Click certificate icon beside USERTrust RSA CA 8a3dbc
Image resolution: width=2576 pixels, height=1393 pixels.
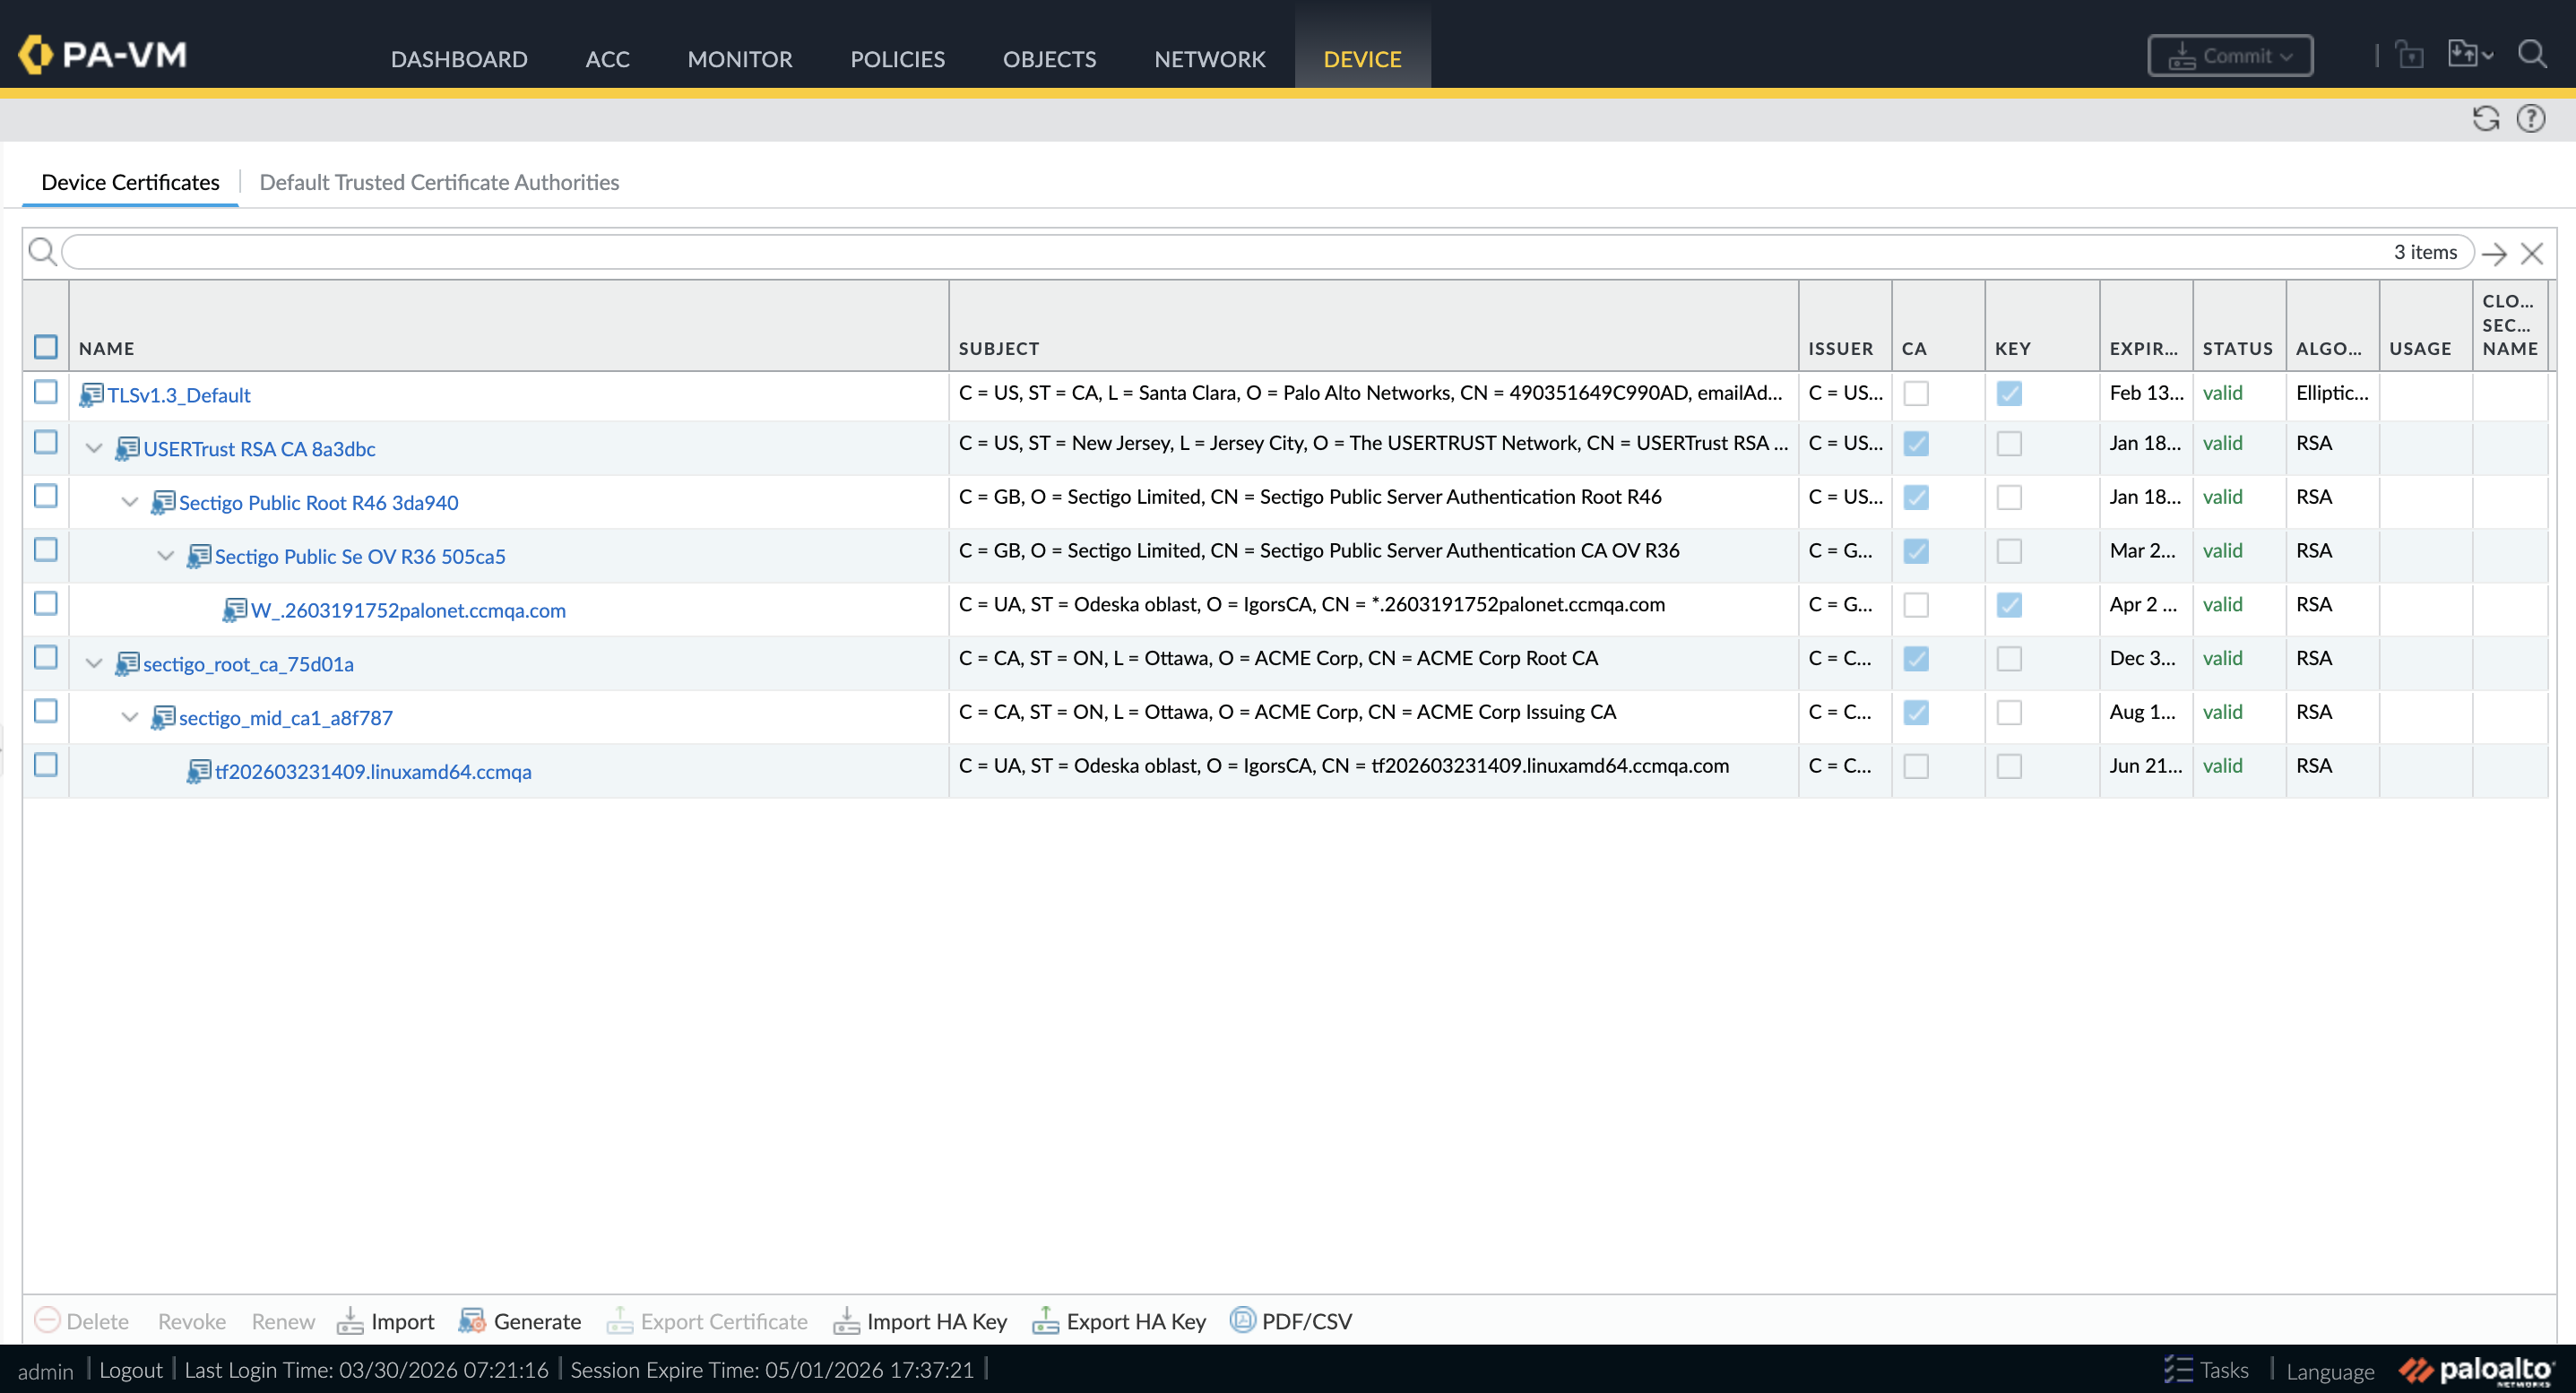(127, 449)
